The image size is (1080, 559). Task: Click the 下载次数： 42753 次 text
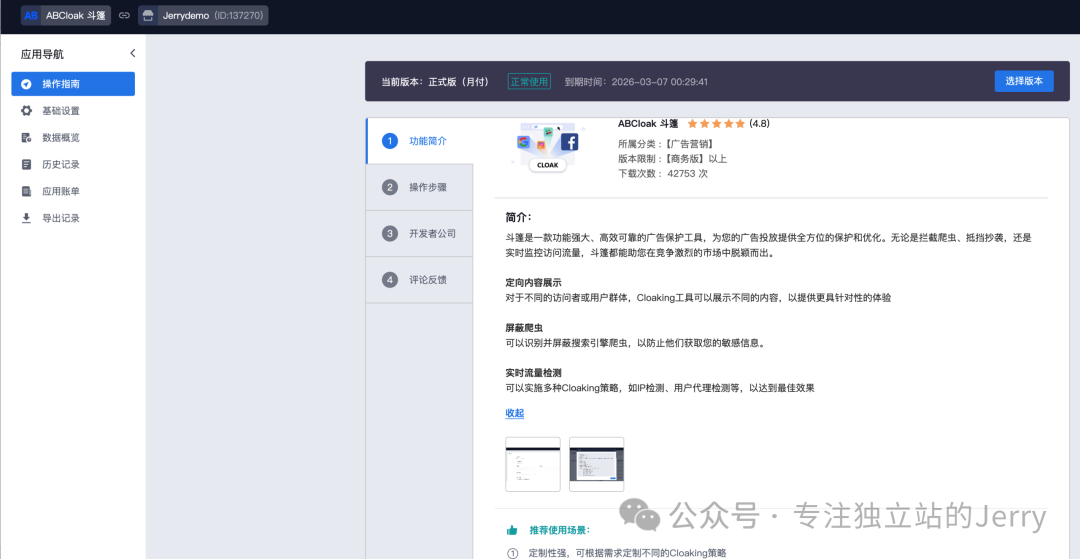coord(663,173)
